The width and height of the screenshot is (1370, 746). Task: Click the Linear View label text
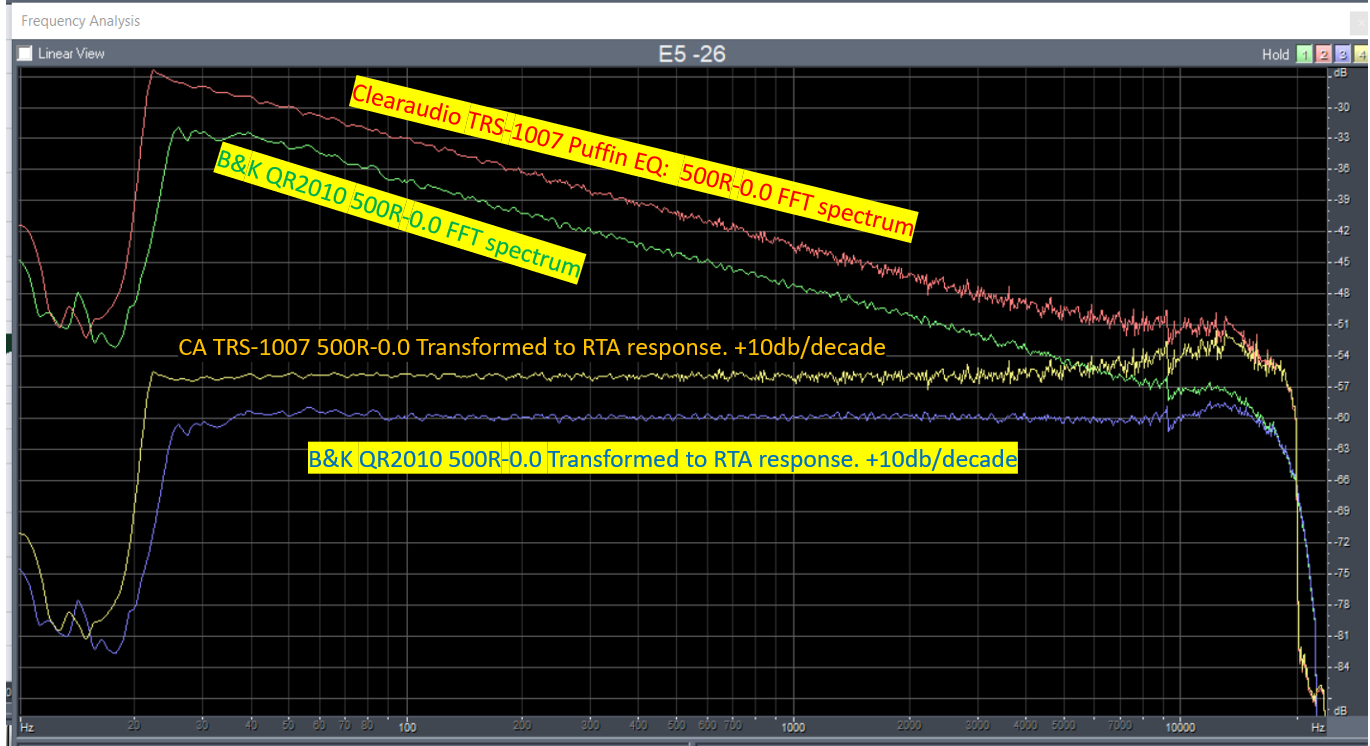pos(71,54)
